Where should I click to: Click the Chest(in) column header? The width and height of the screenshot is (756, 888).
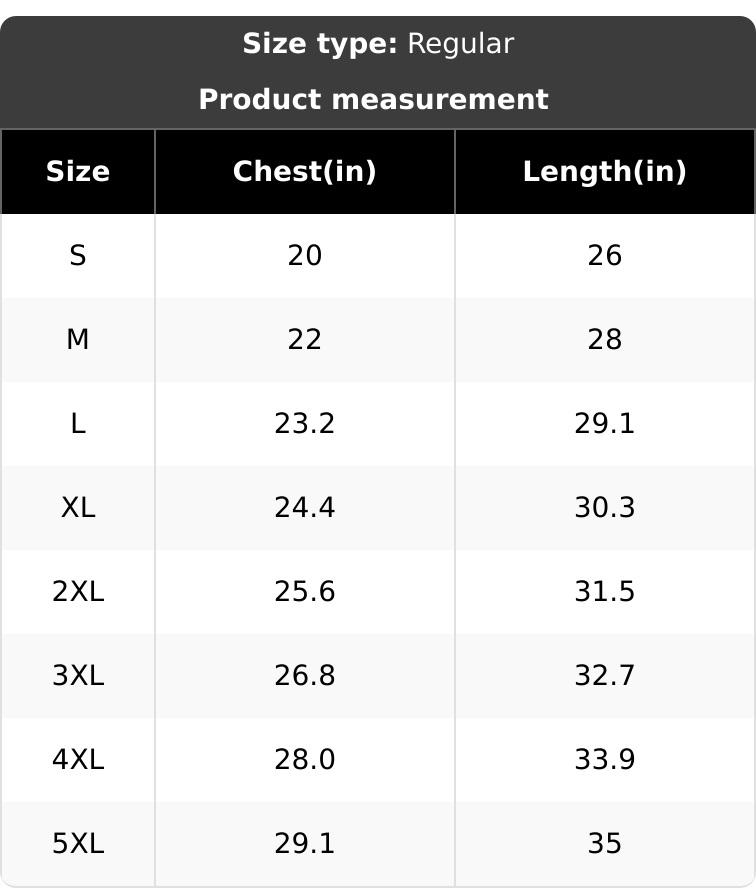pyautogui.click(x=304, y=172)
